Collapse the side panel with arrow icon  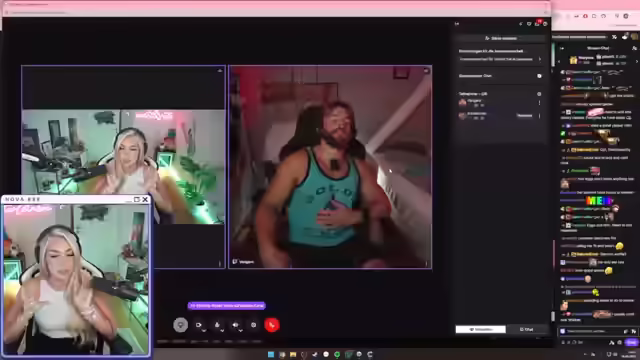pos(457,24)
